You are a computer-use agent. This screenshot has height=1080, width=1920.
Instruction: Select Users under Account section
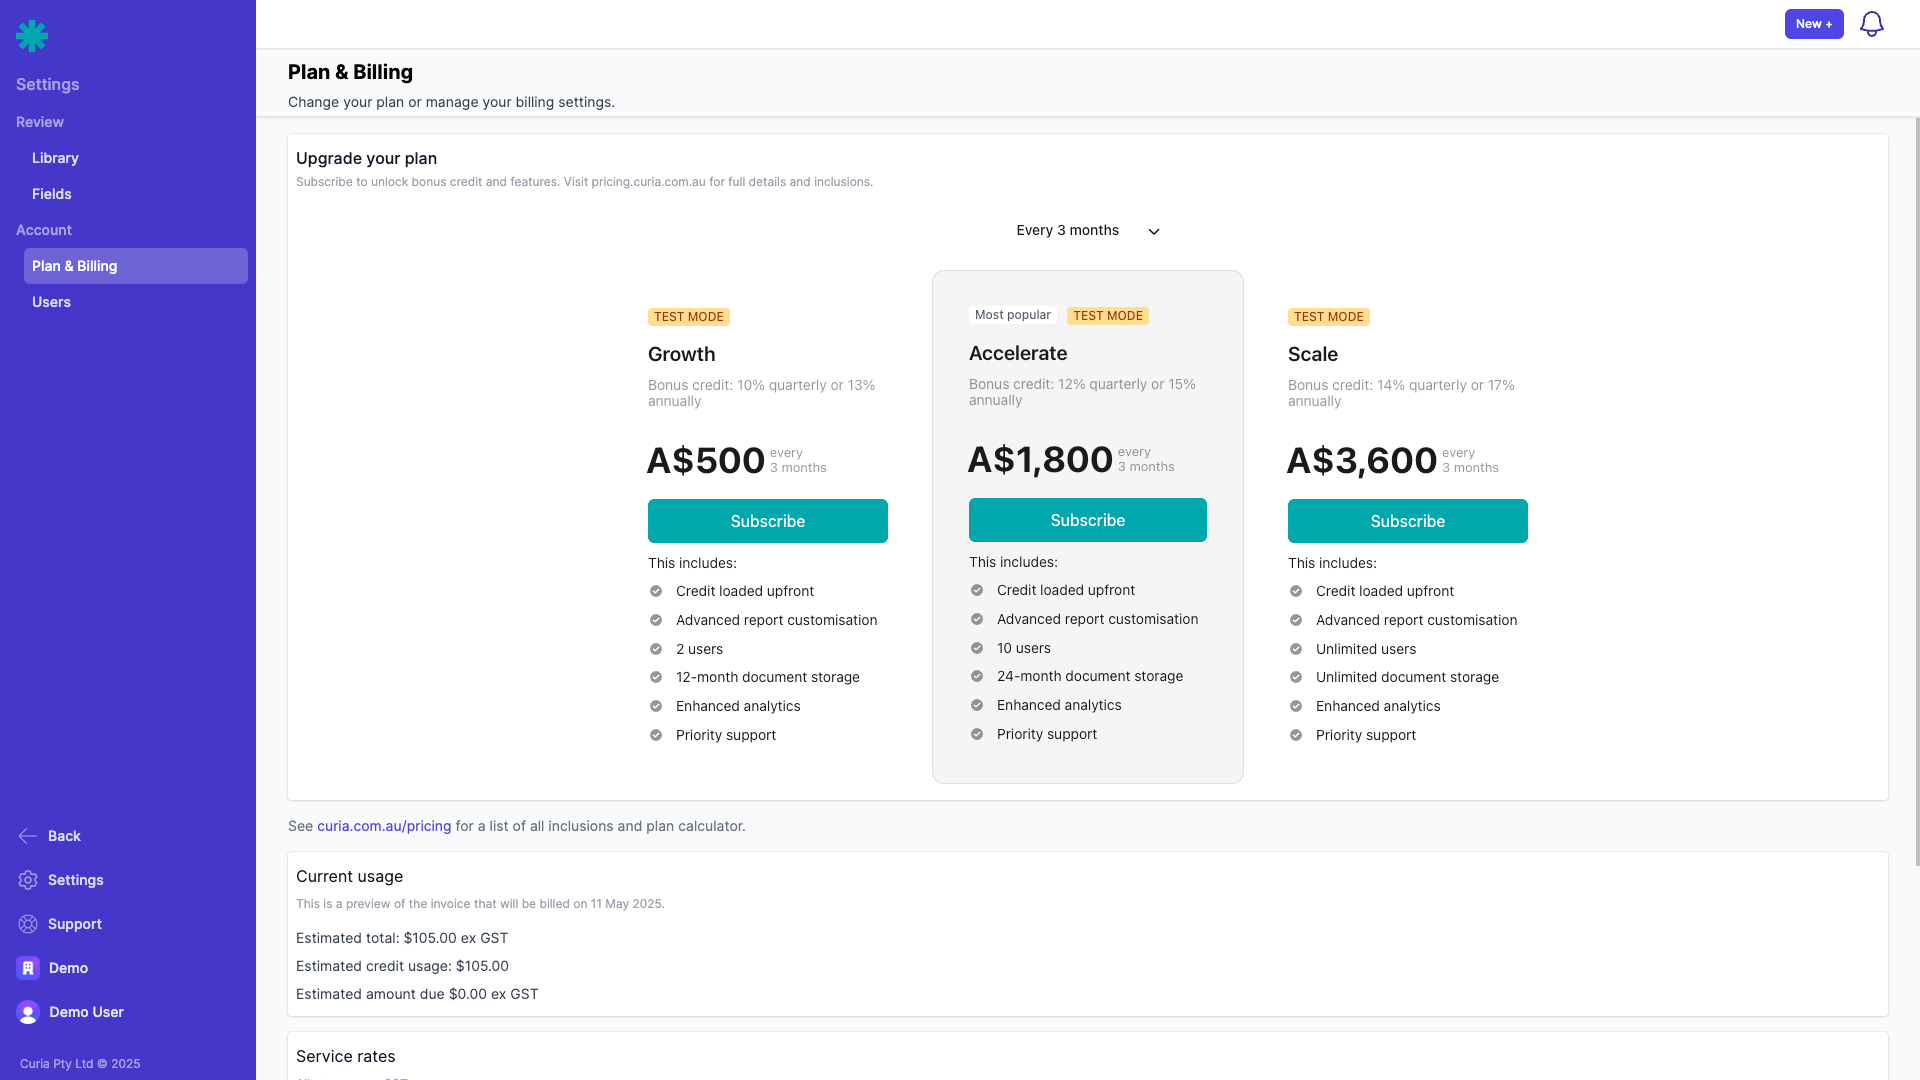[x=51, y=302]
